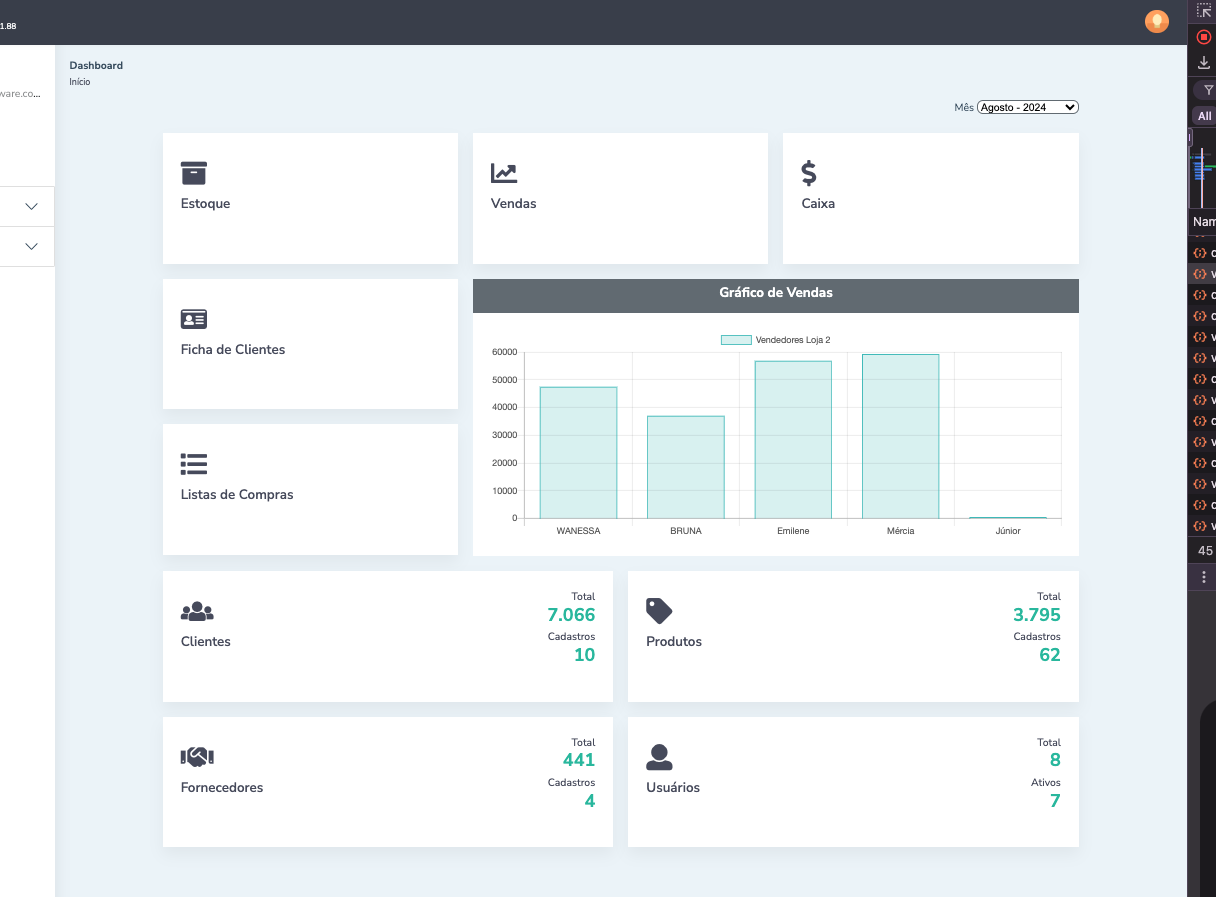Click the Usuários person silhouette icon

[659, 757]
